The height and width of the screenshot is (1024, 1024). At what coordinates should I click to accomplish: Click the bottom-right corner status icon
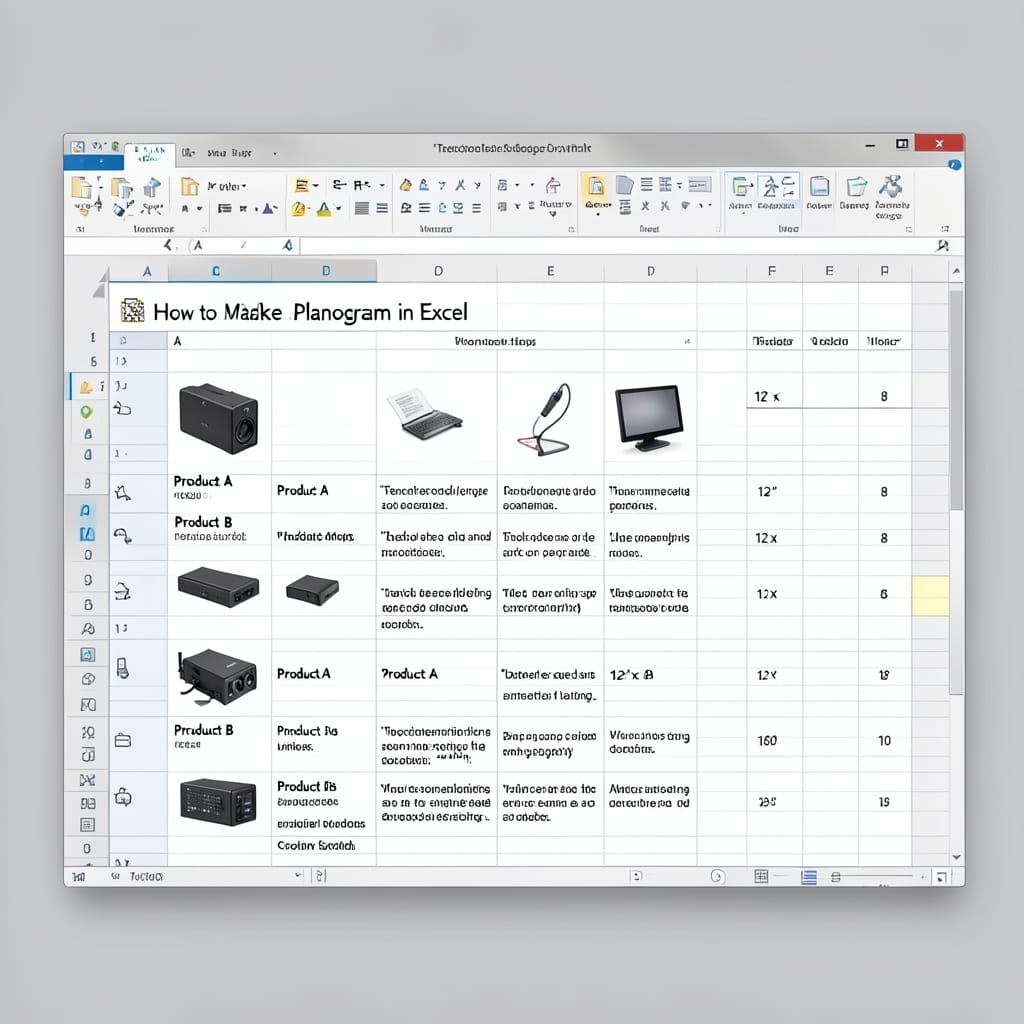point(941,877)
